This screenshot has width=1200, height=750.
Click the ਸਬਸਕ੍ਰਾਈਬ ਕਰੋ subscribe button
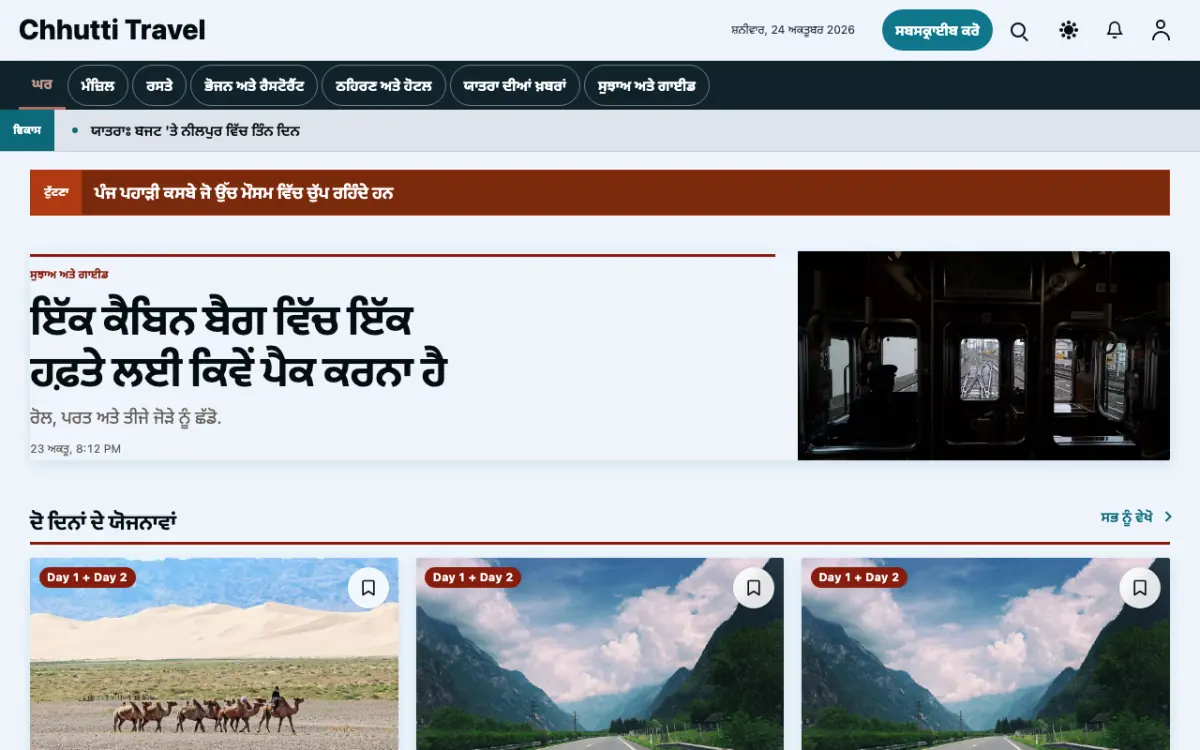tap(937, 30)
